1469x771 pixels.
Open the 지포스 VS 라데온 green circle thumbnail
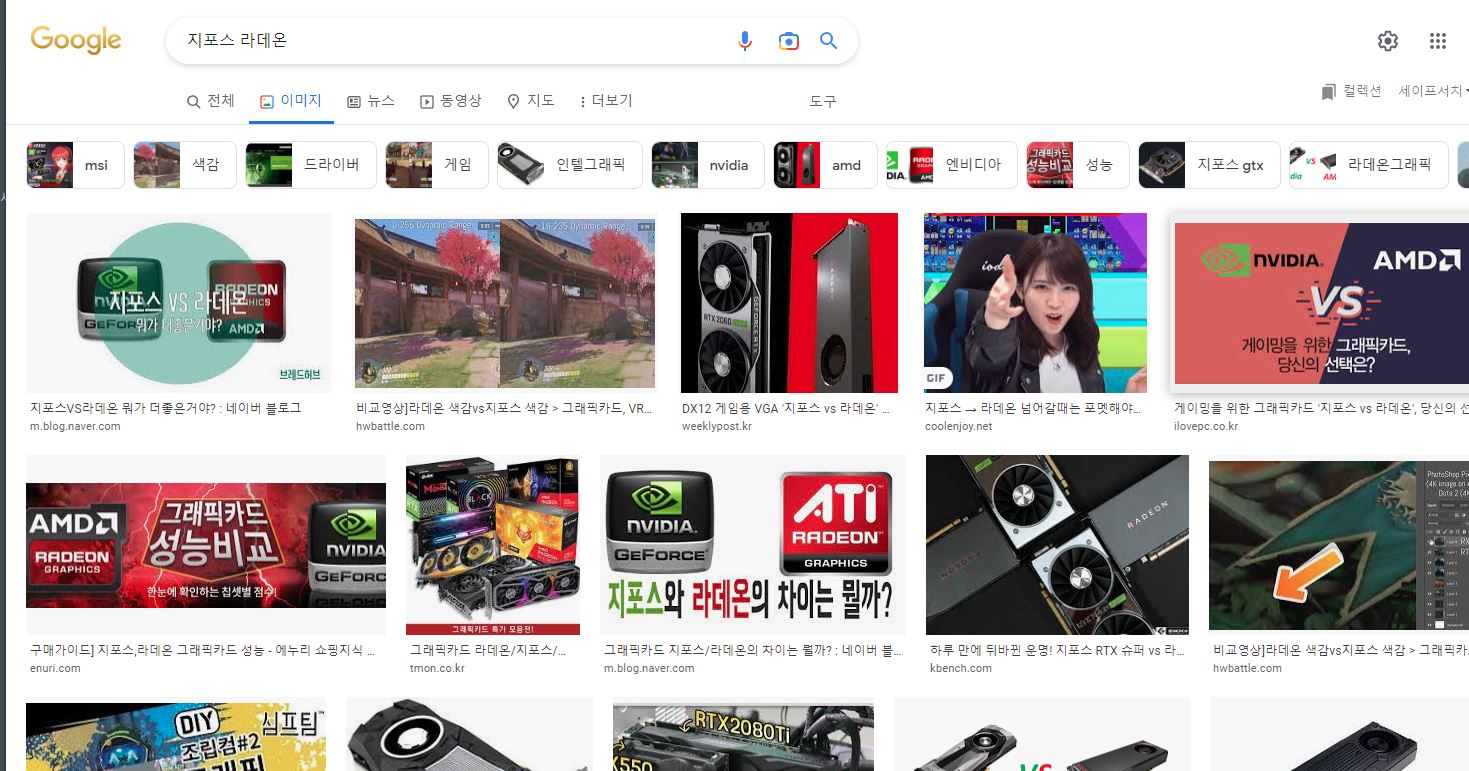coord(179,302)
